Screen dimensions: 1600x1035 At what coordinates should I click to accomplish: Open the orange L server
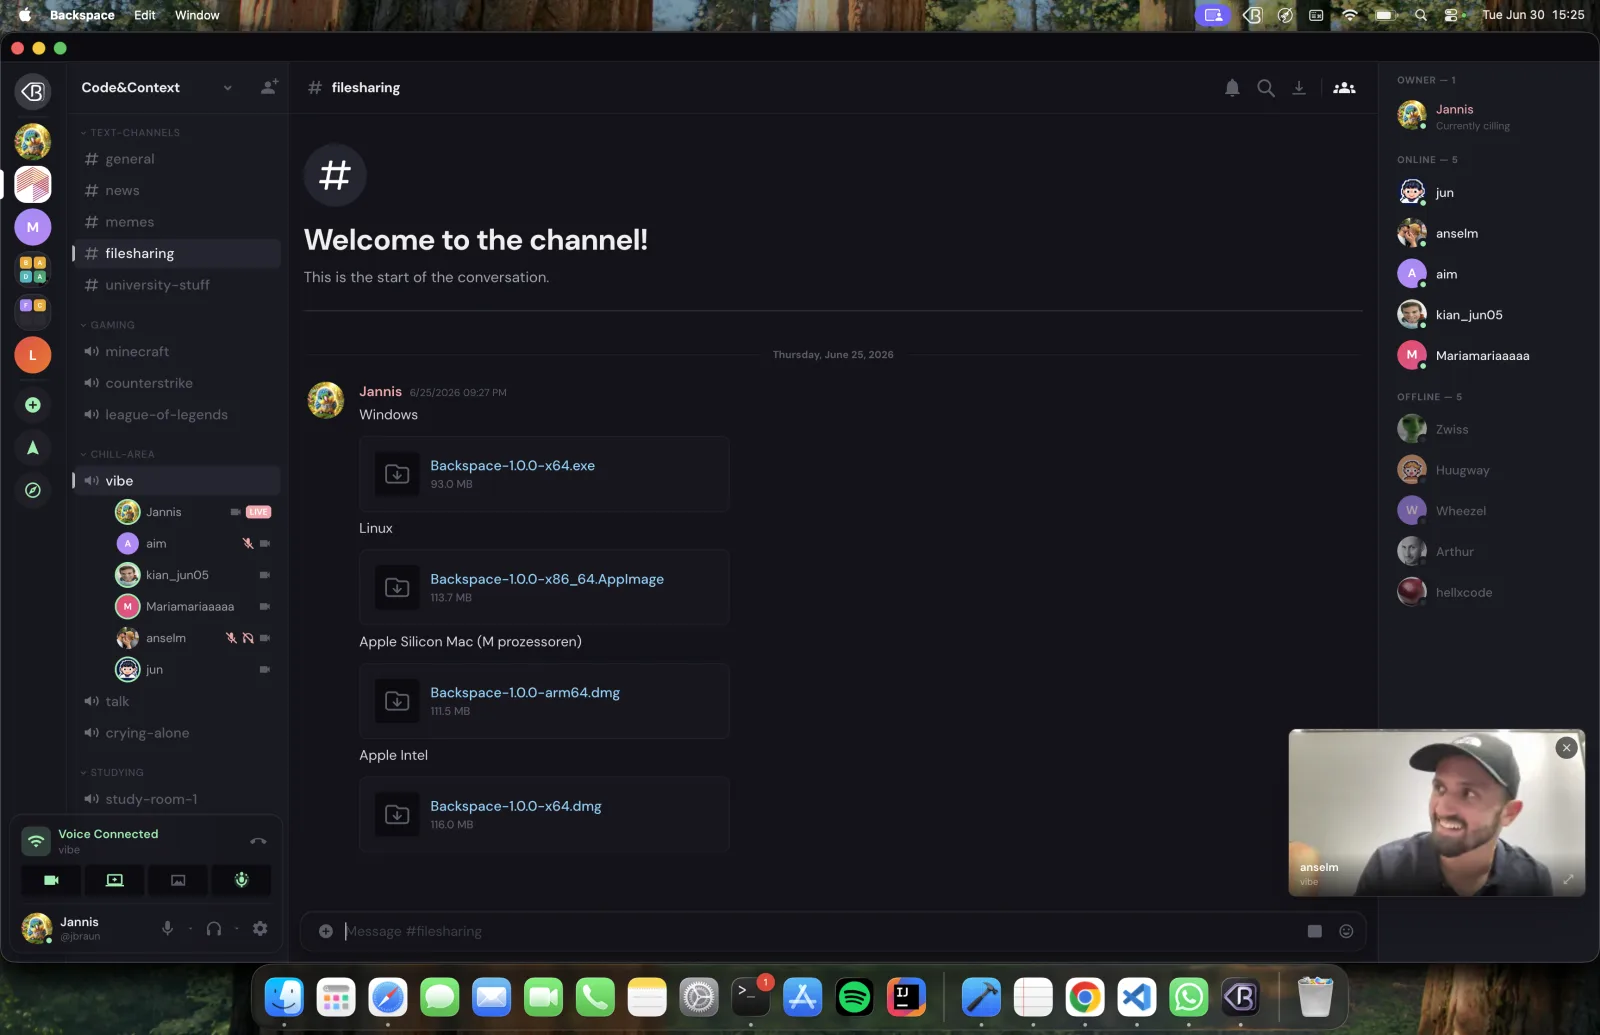coord(33,355)
